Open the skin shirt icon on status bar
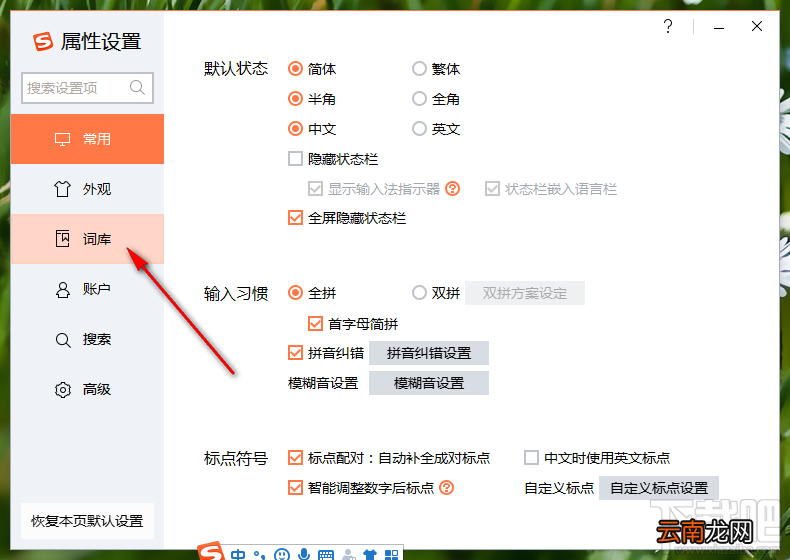 (x=370, y=555)
